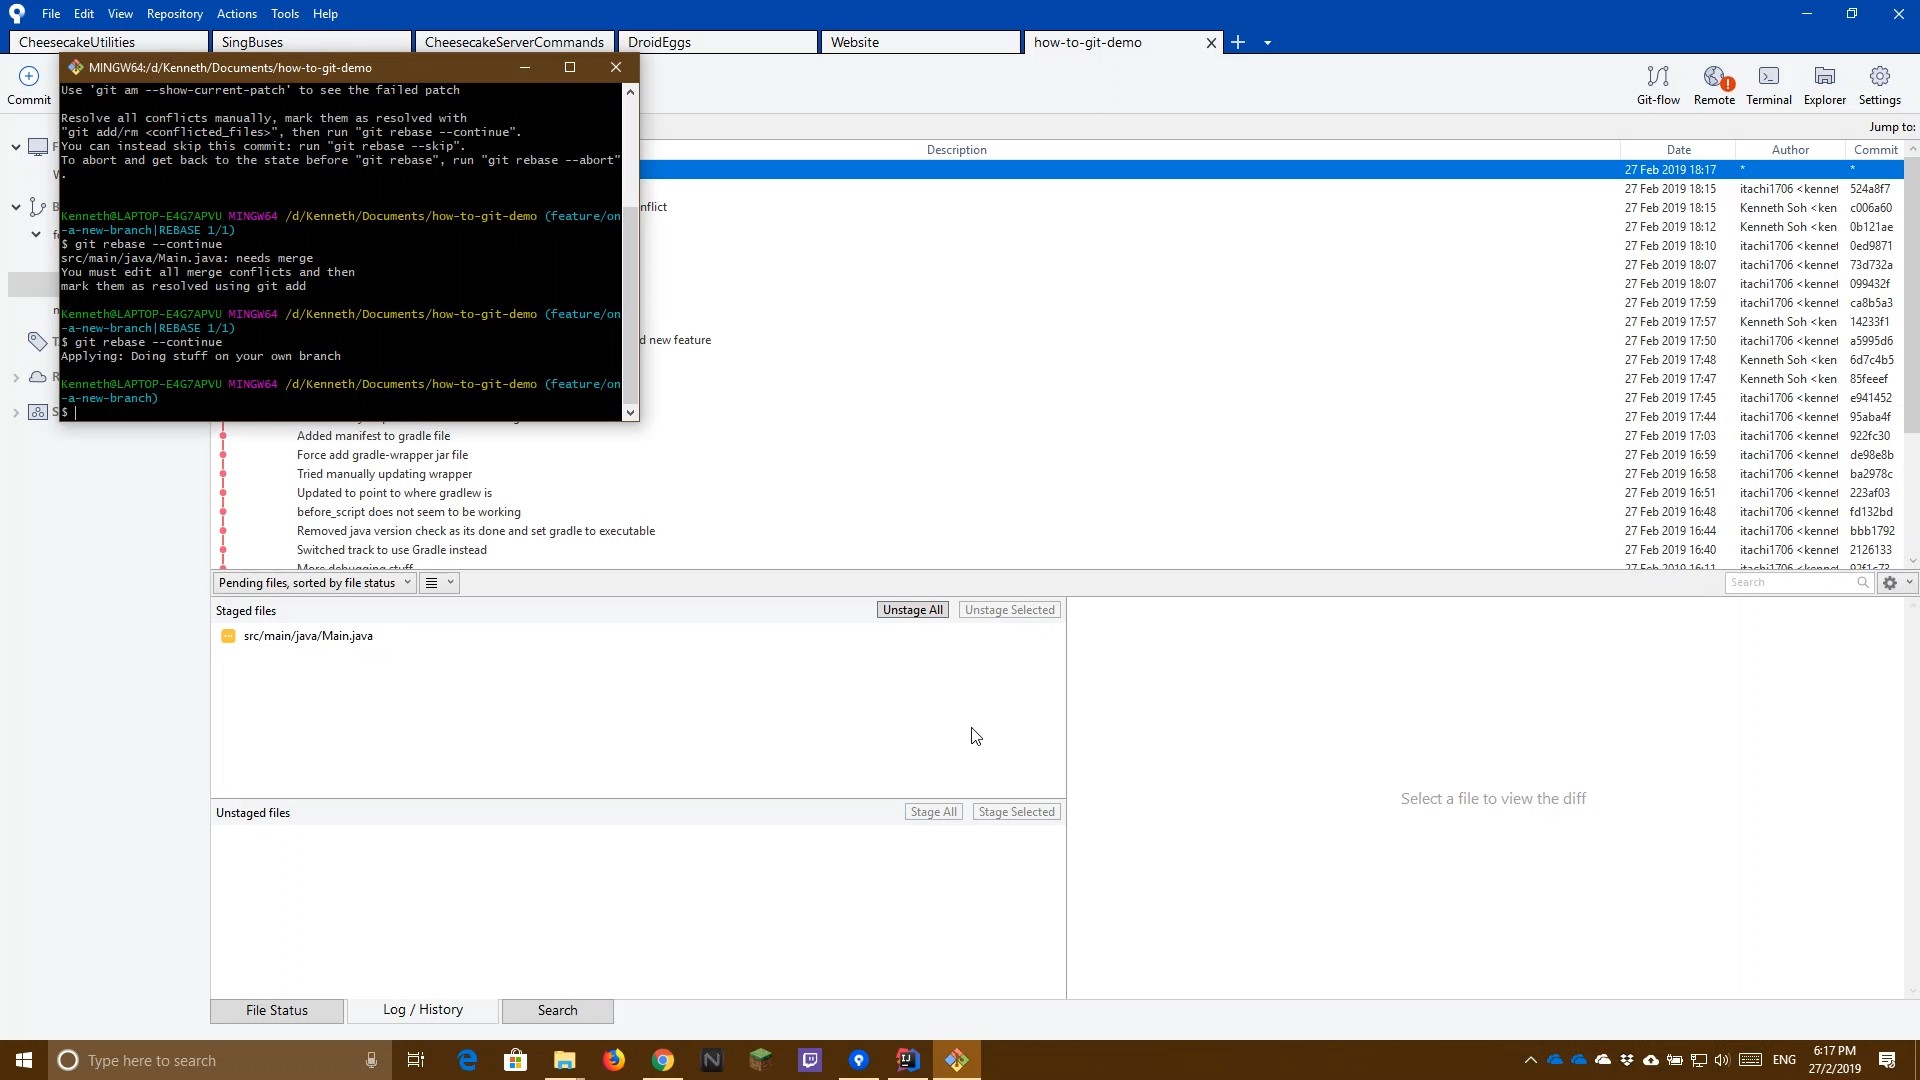Open Microsoft Store from taskbar
1920x1080 pixels.
(516, 1060)
